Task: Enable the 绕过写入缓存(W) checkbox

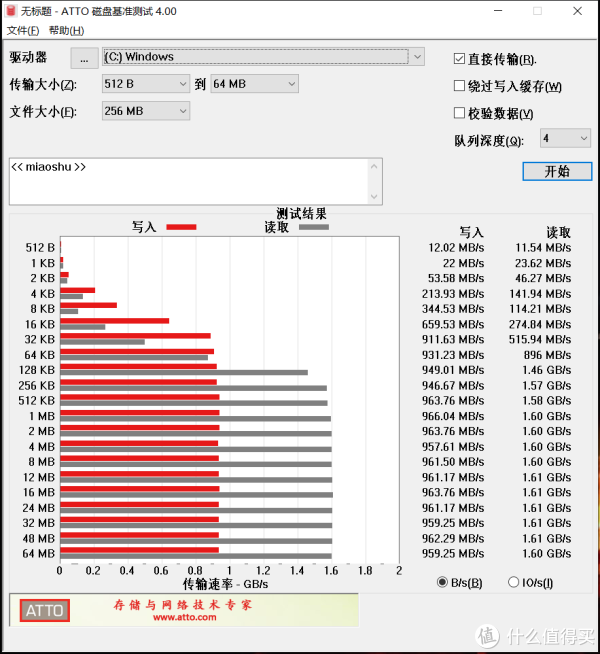Action: [x=459, y=86]
